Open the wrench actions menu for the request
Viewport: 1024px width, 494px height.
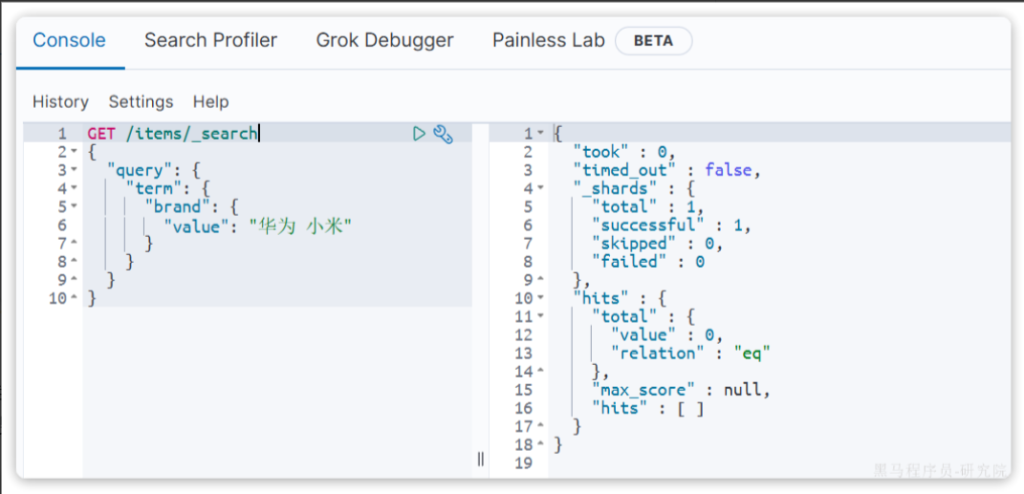click(443, 133)
